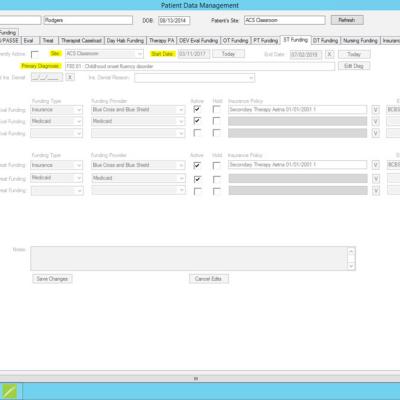Open Treat Funding Provider Blue Cross dropdown
The height and width of the screenshot is (400, 400).
point(138,165)
